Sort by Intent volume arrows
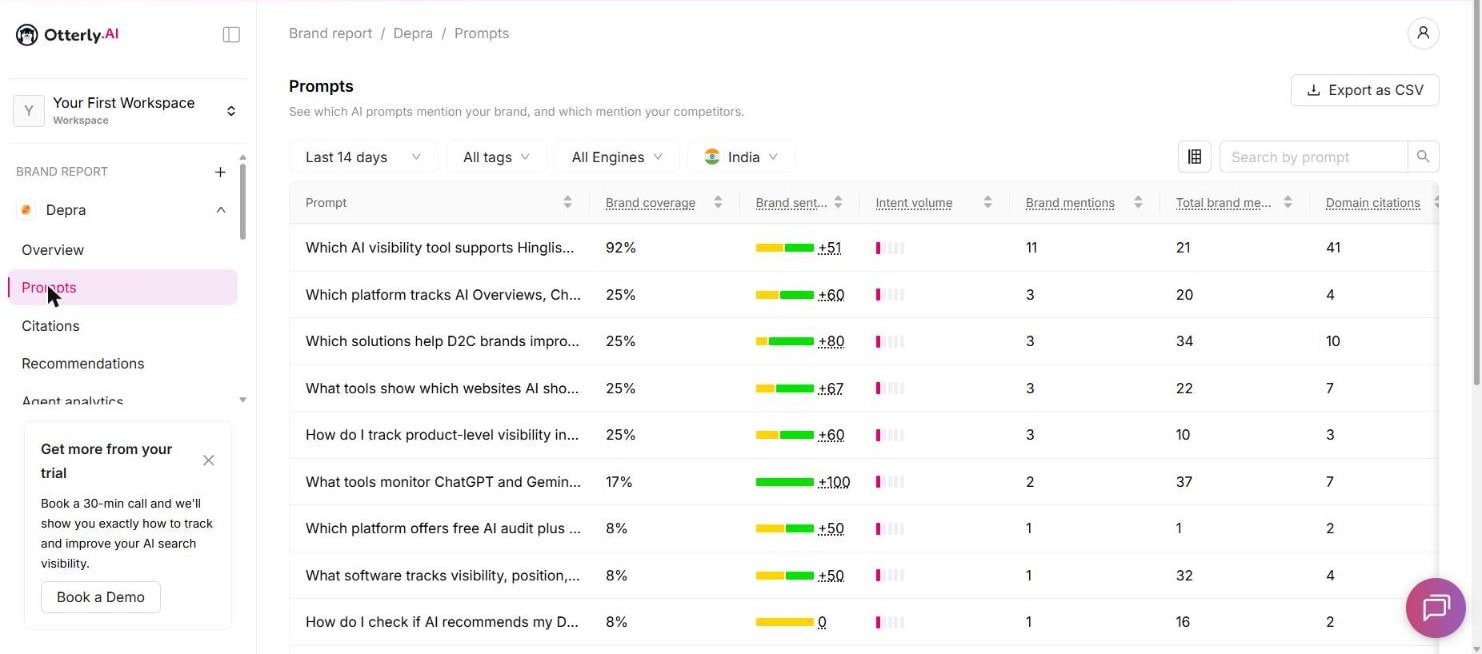This screenshot has width=1482, height=654. click(987, 202)
